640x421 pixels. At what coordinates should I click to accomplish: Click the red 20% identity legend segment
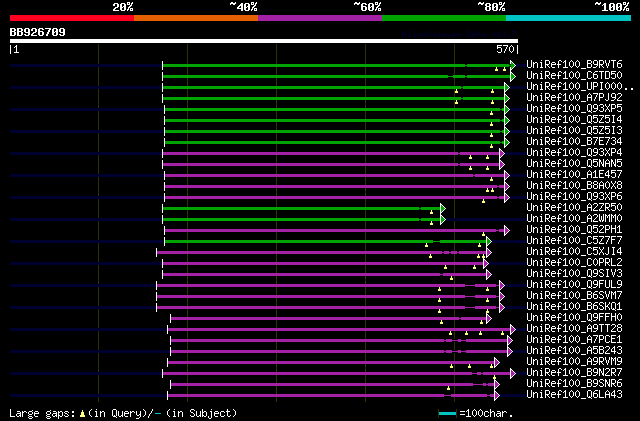72,18
